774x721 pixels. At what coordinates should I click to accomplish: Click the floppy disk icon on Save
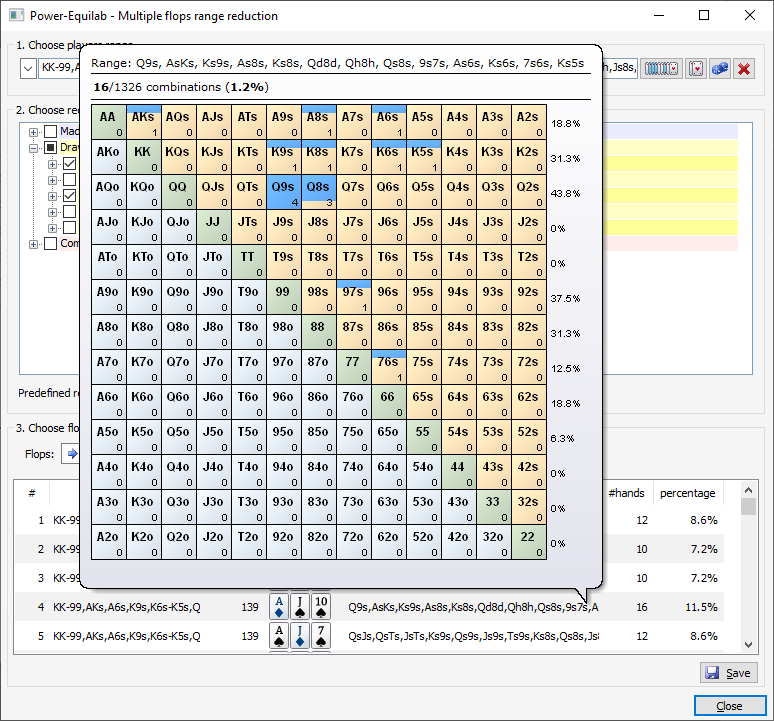(x=712, y=673)
